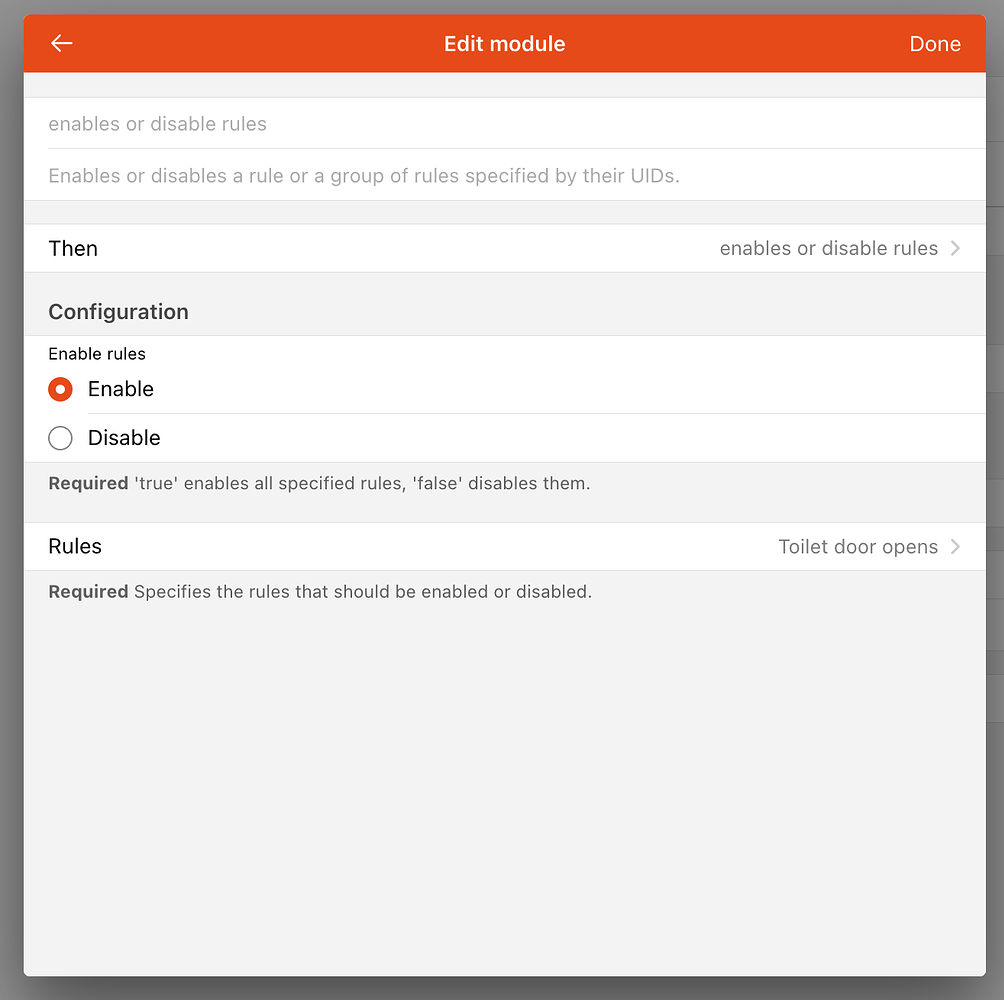Click the Then row label
The width and height of the screenshot is (1004, 1000).
coord(72,248)
